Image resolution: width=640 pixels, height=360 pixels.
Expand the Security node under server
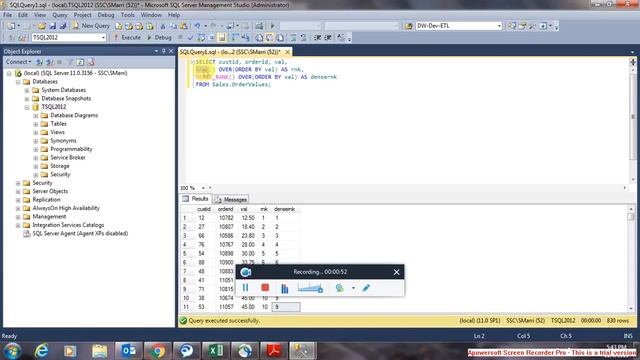click(18, 183)
